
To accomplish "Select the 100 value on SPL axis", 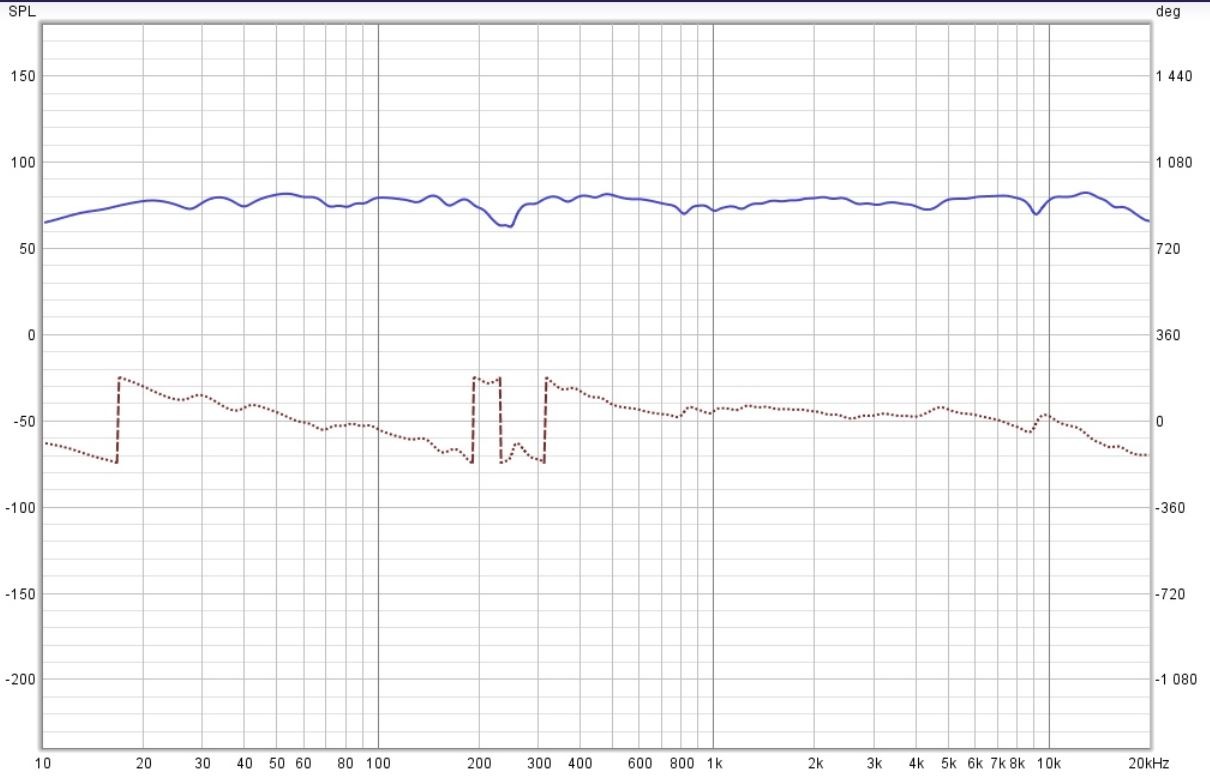I will click(x=24, y=162).
